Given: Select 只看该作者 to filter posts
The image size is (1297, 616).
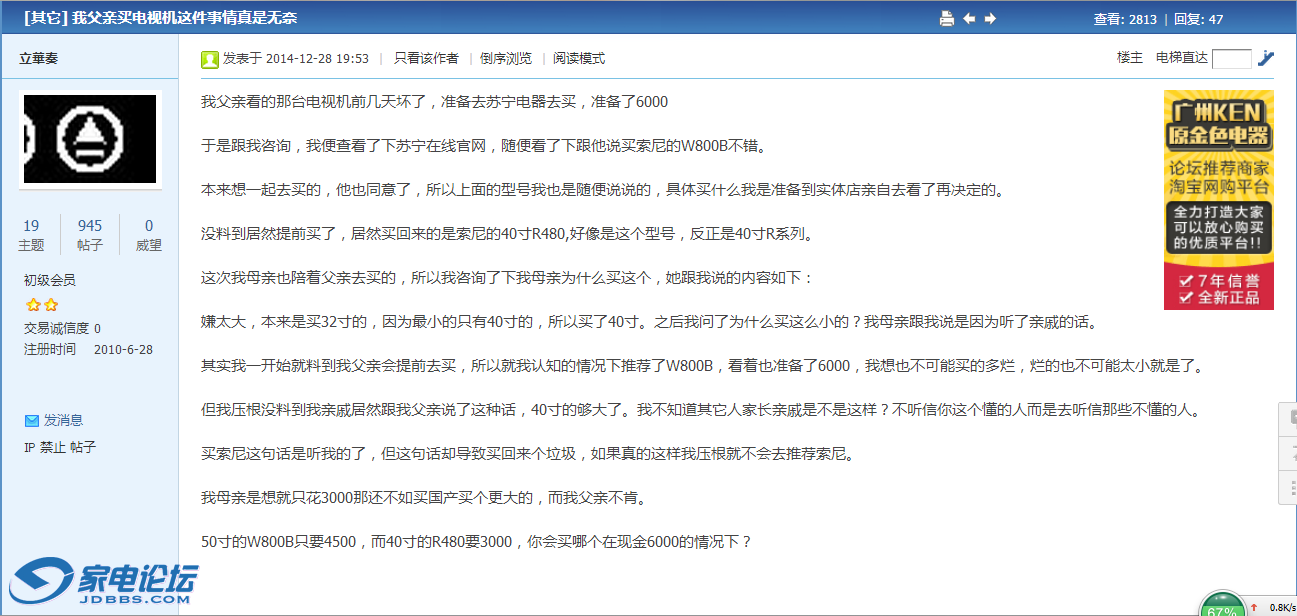Looking at the screenshot, I should [426, 59].
